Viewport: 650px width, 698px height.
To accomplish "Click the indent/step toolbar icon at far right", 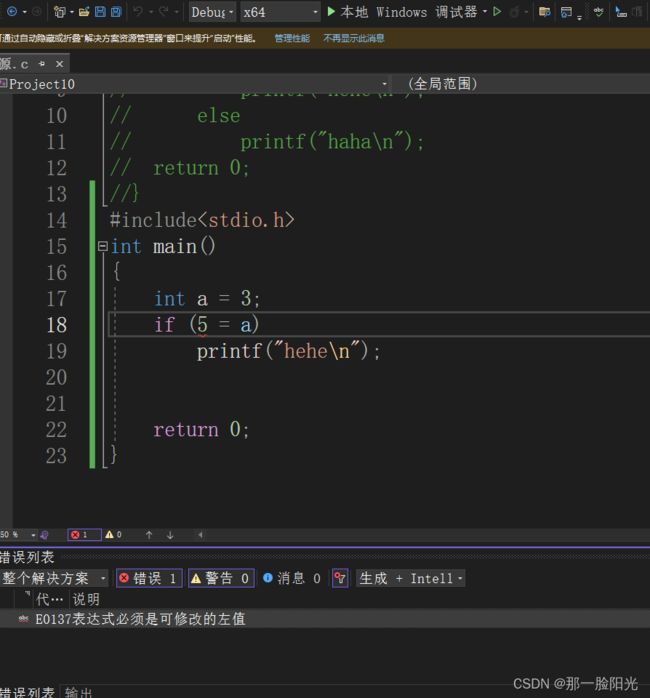I will [621, 12].
